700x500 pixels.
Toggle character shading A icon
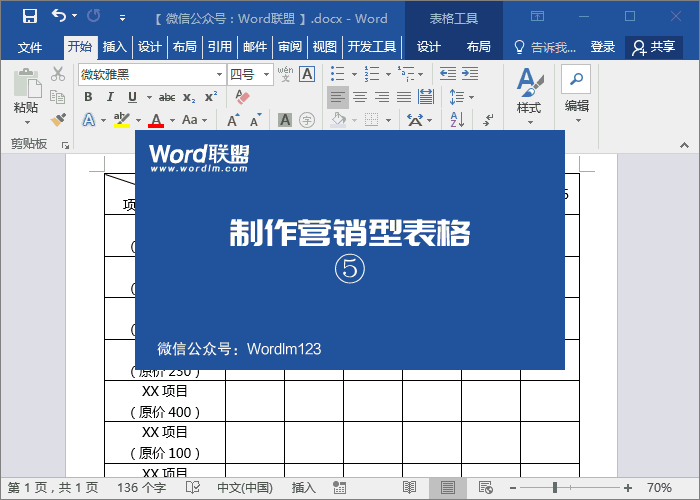tap(285, 120)
